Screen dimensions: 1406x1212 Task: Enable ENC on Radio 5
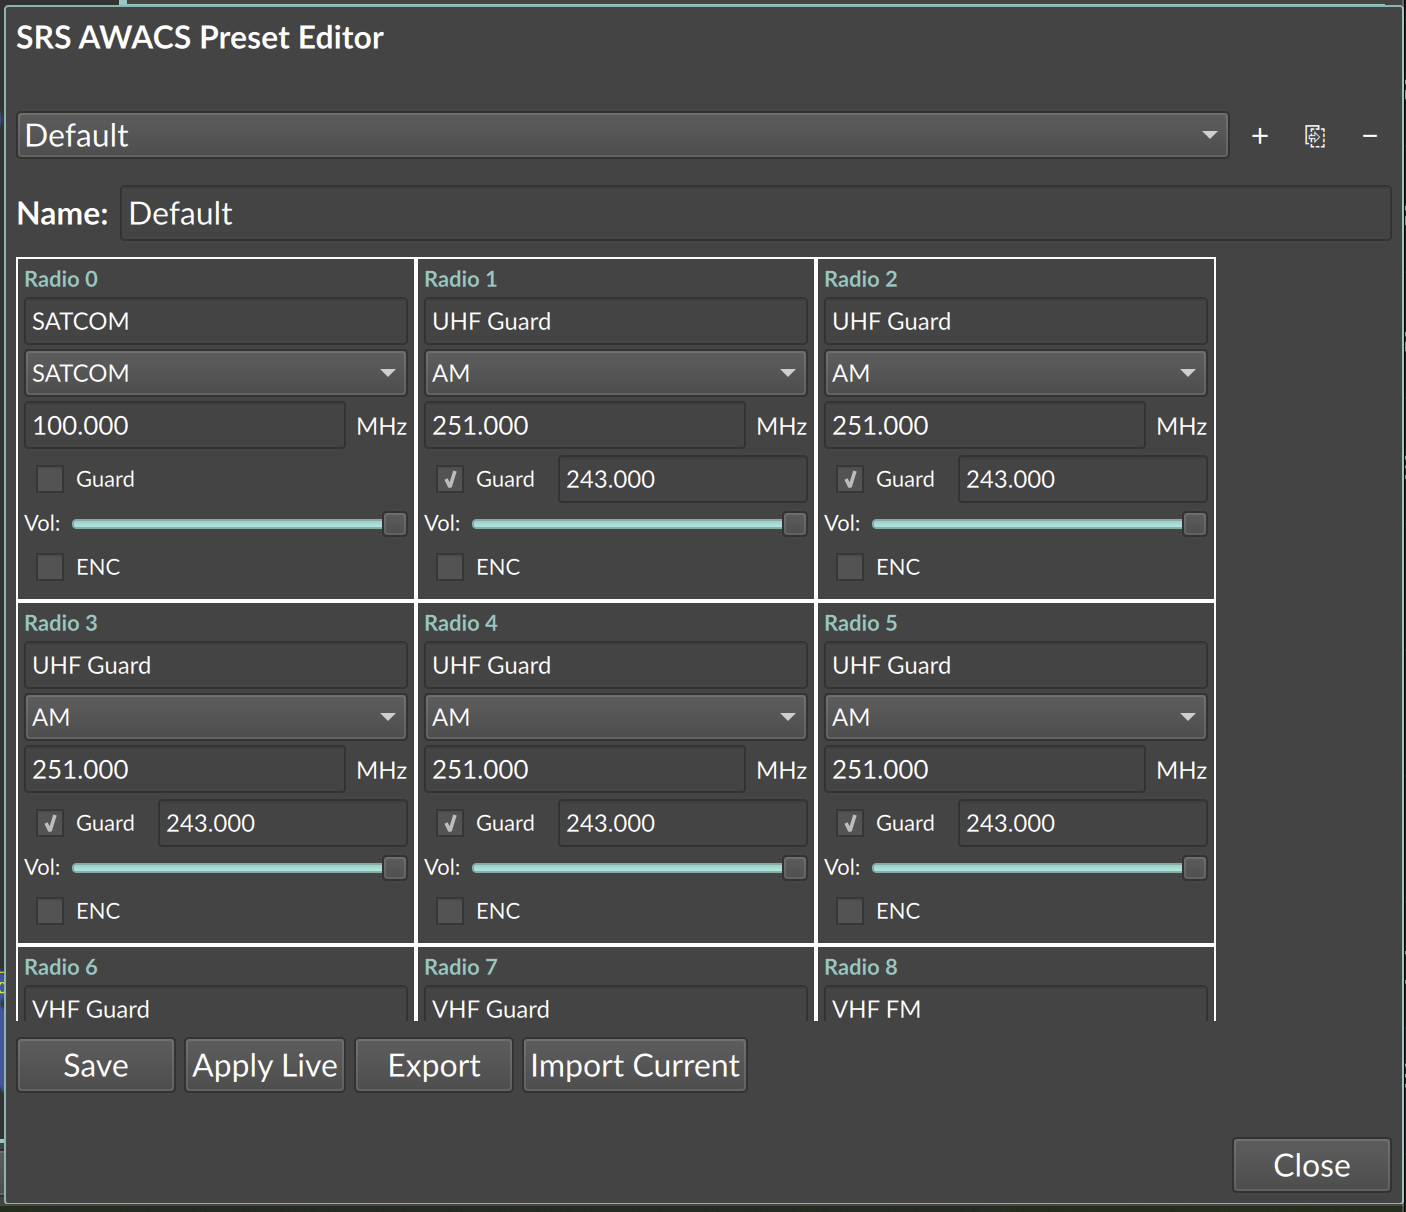[850, 911]
